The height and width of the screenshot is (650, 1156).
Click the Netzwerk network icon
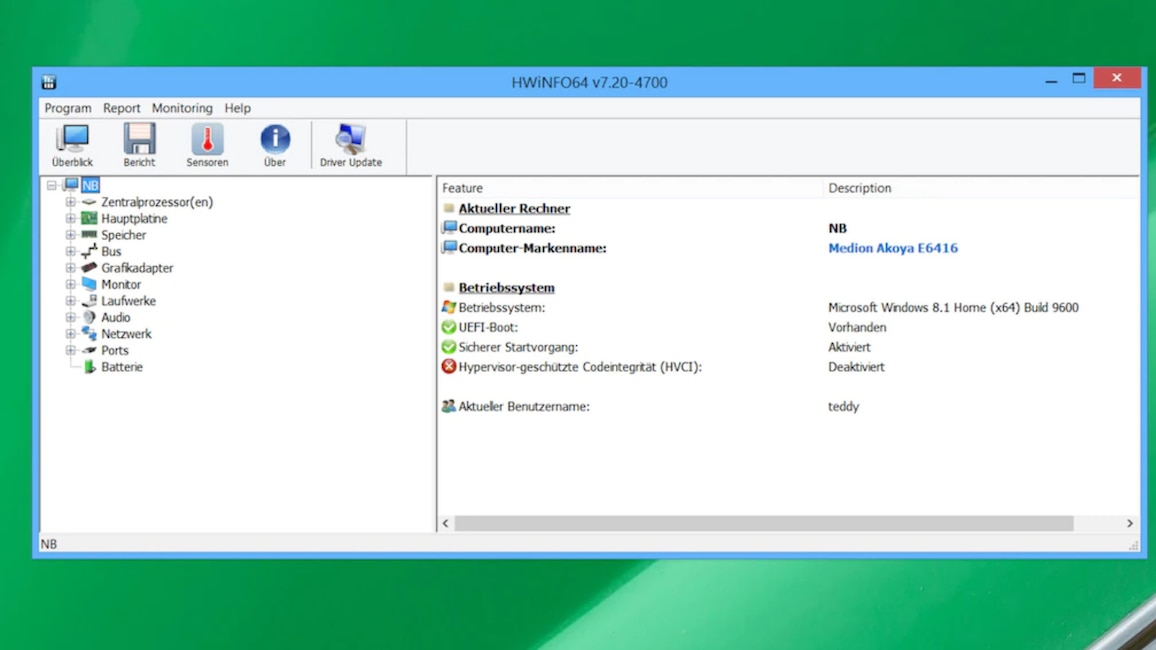click(x=89, y=333)
